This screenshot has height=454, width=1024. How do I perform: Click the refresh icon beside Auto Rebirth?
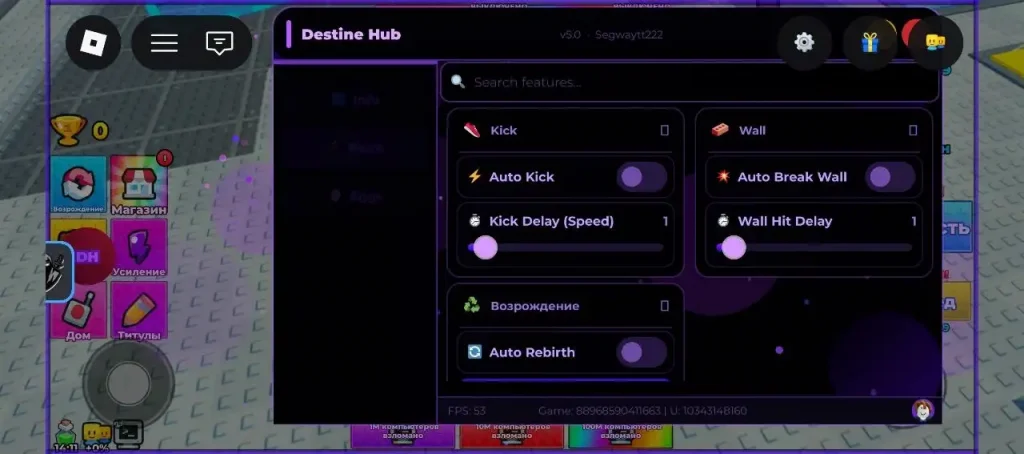(x=475, y=352)
